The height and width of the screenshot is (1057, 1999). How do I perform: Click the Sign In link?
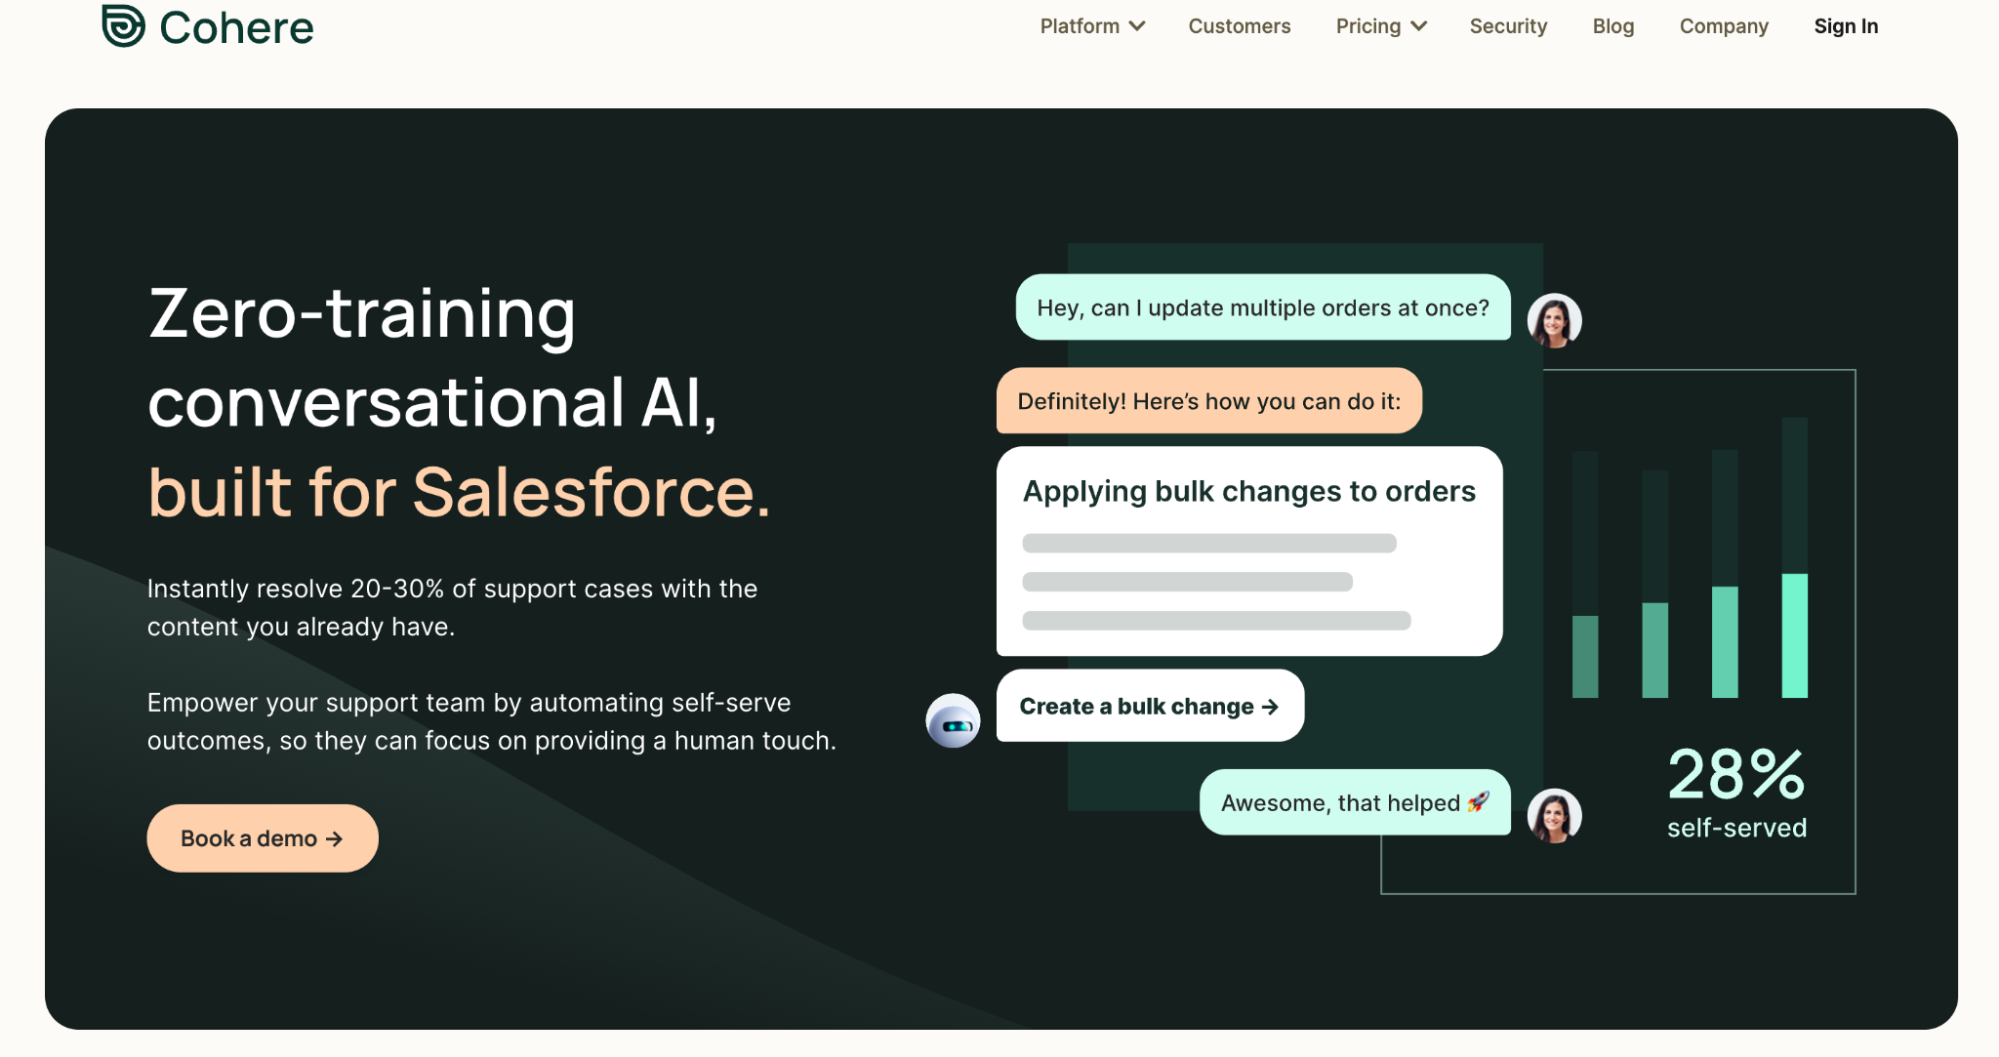point(1846,26)
